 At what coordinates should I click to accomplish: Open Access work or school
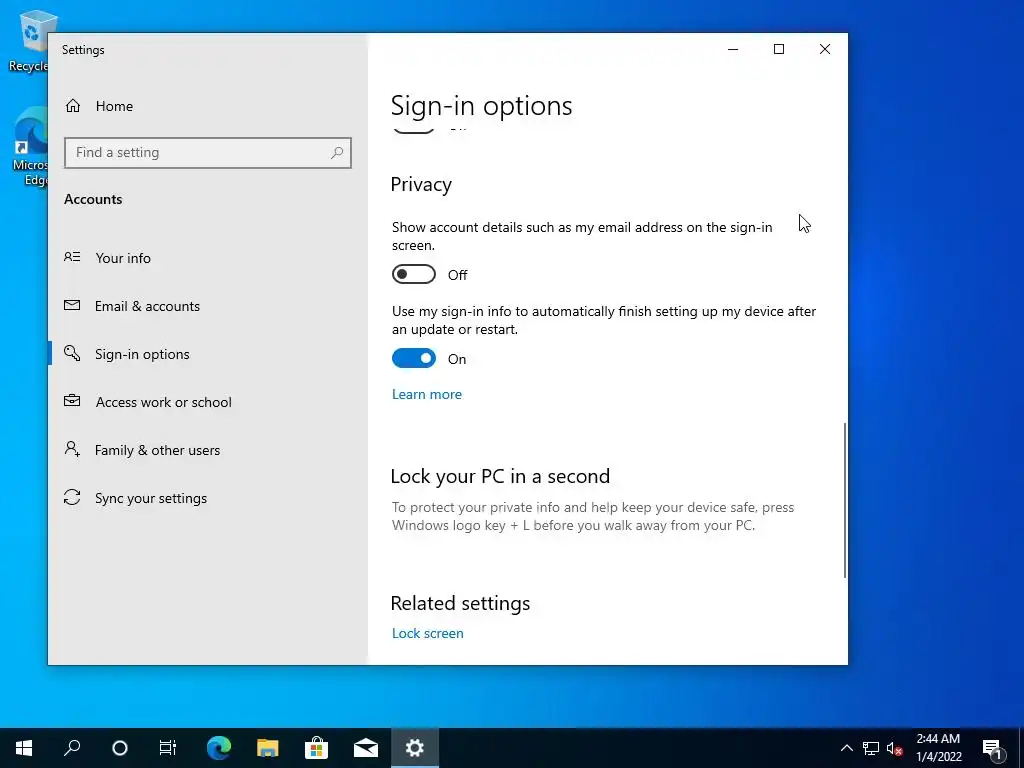[208, 402]
